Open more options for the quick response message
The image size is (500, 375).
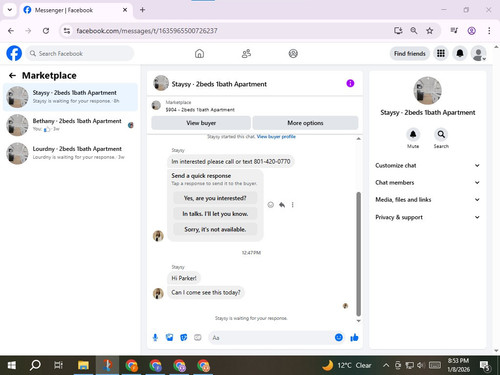[292, 205]
